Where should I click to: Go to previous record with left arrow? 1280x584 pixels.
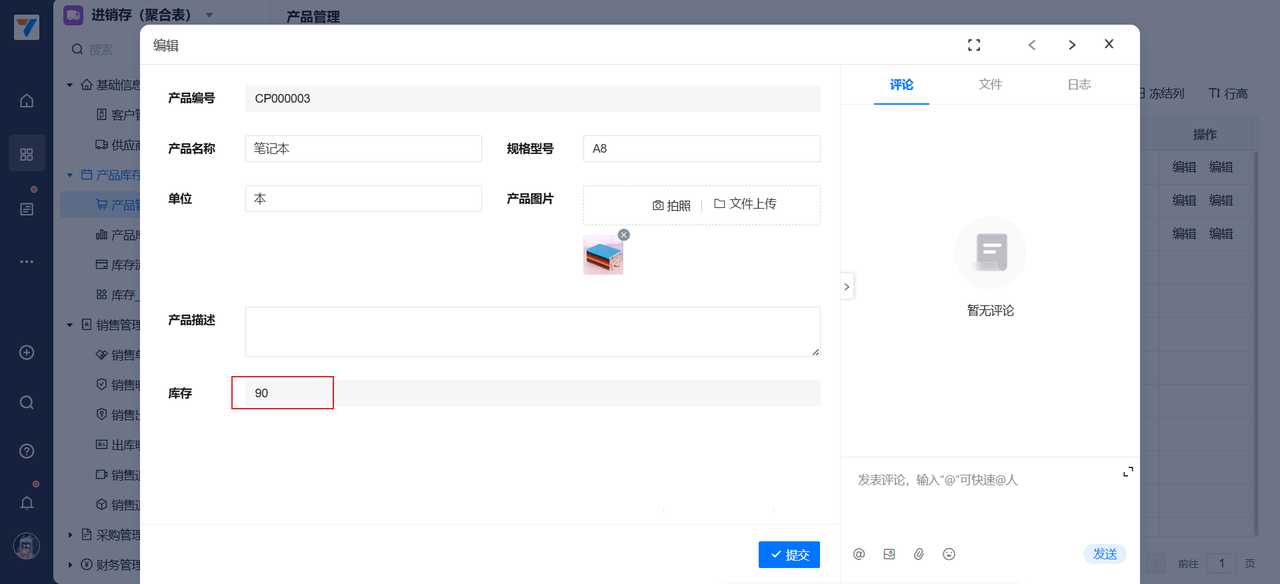[1032, 45]
